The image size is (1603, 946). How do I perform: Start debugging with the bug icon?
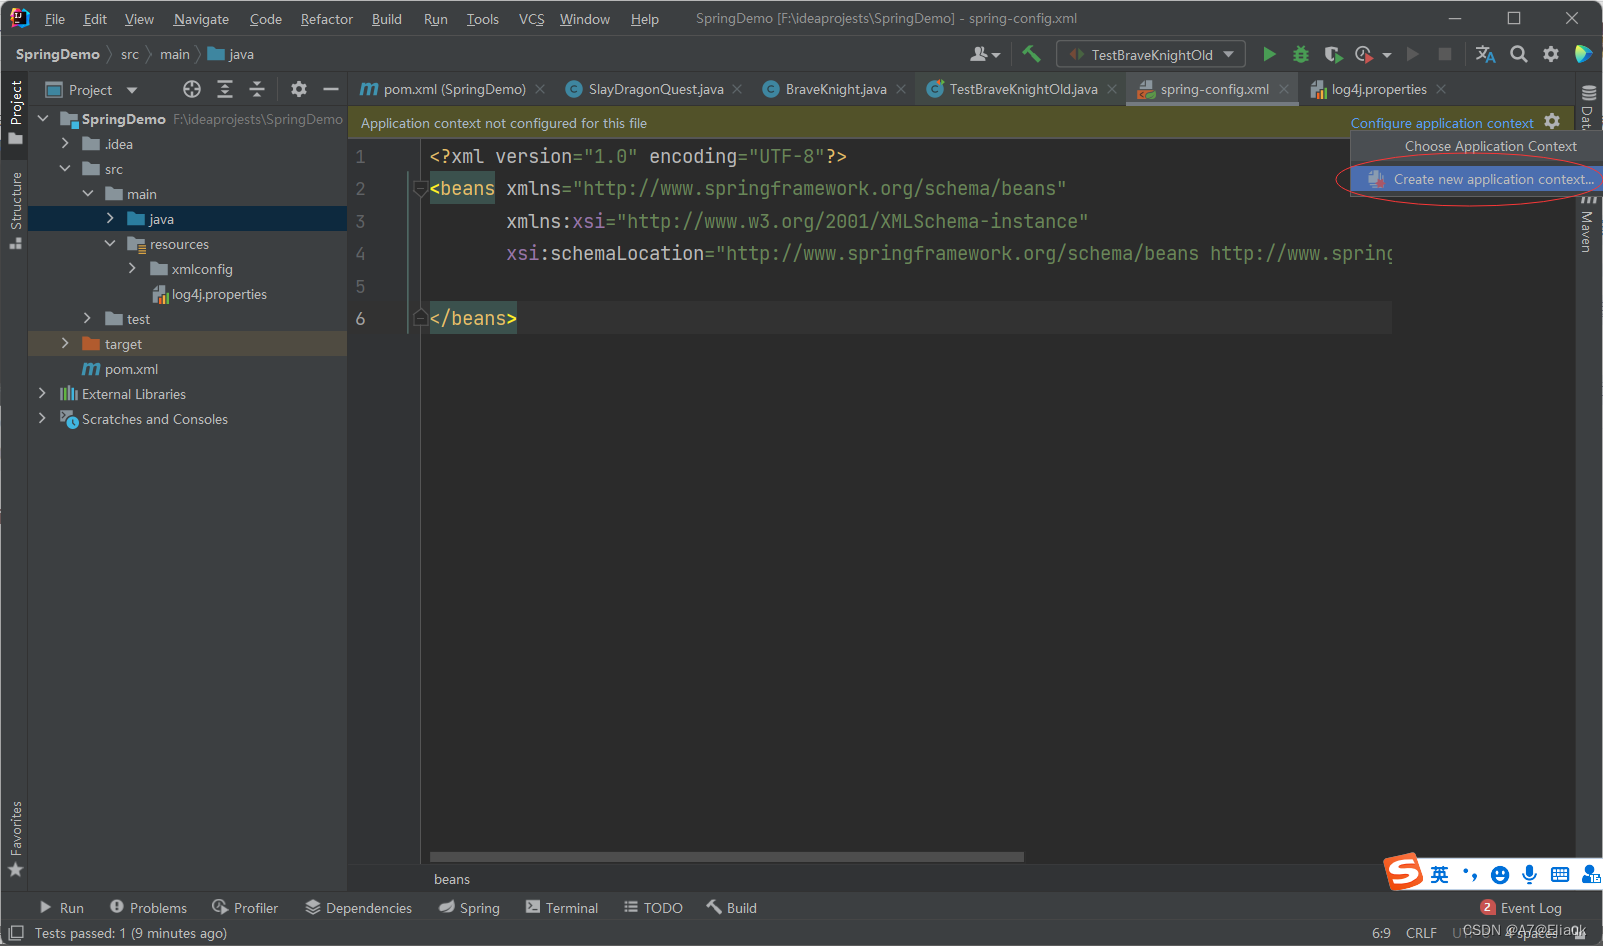[x=1300, y=54]
